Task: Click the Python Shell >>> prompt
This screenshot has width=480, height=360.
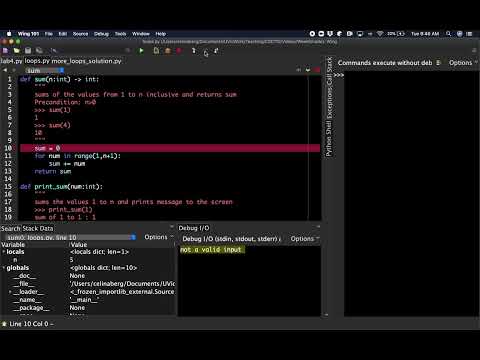Action: click(x=339, y=75)
